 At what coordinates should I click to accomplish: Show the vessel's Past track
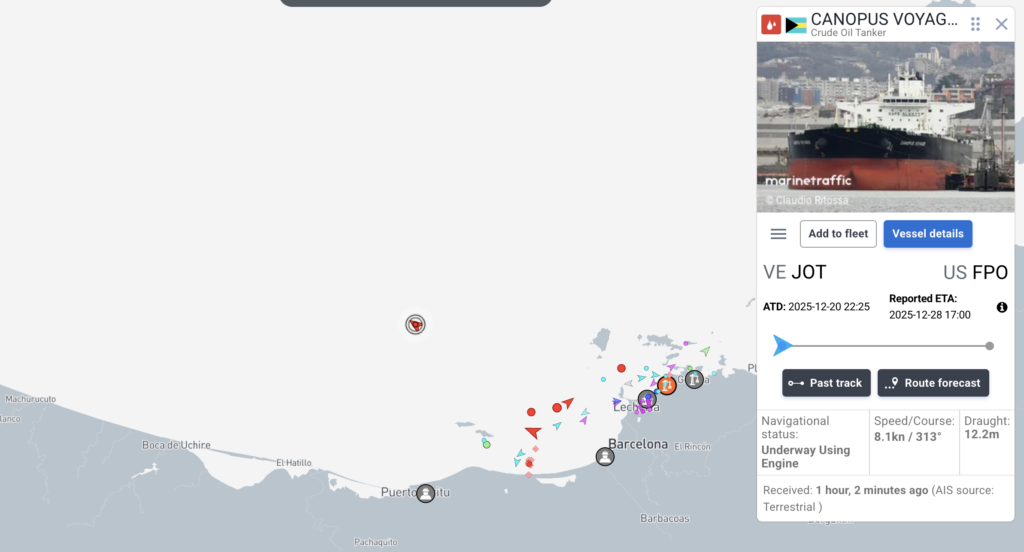click(x=826, y=383)
